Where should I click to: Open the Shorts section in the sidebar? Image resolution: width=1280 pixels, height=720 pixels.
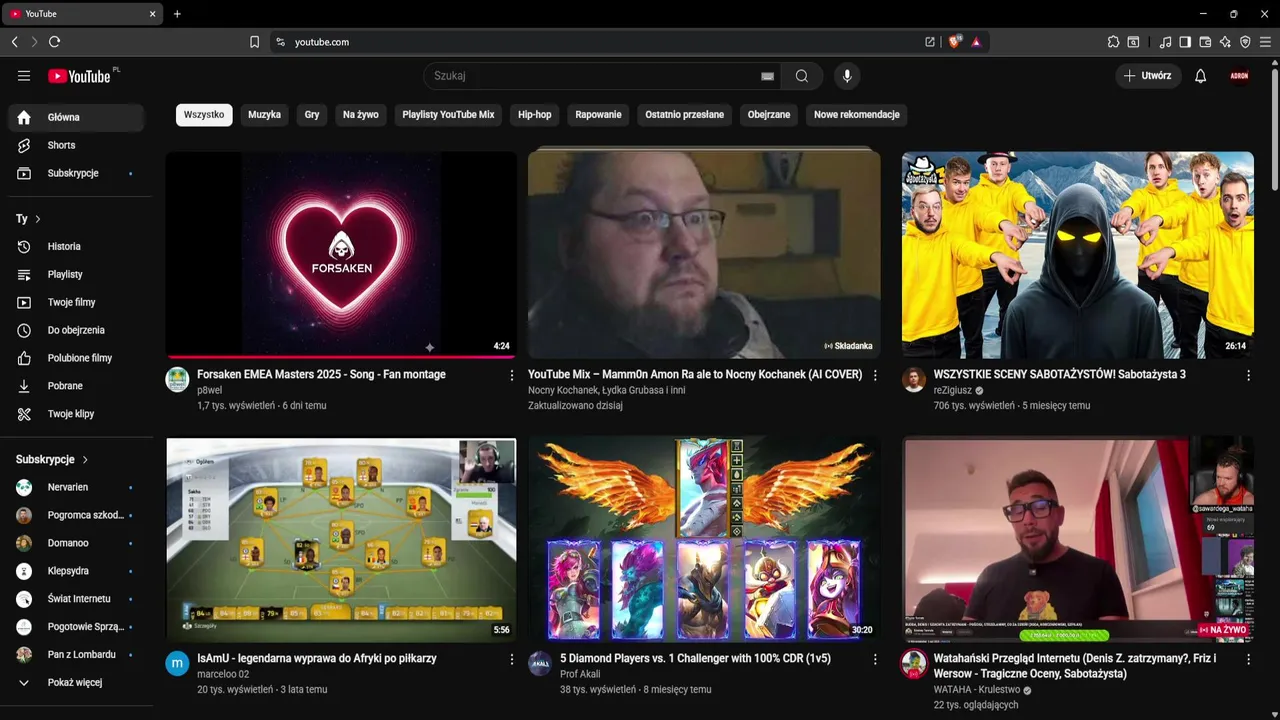(76, 145)
